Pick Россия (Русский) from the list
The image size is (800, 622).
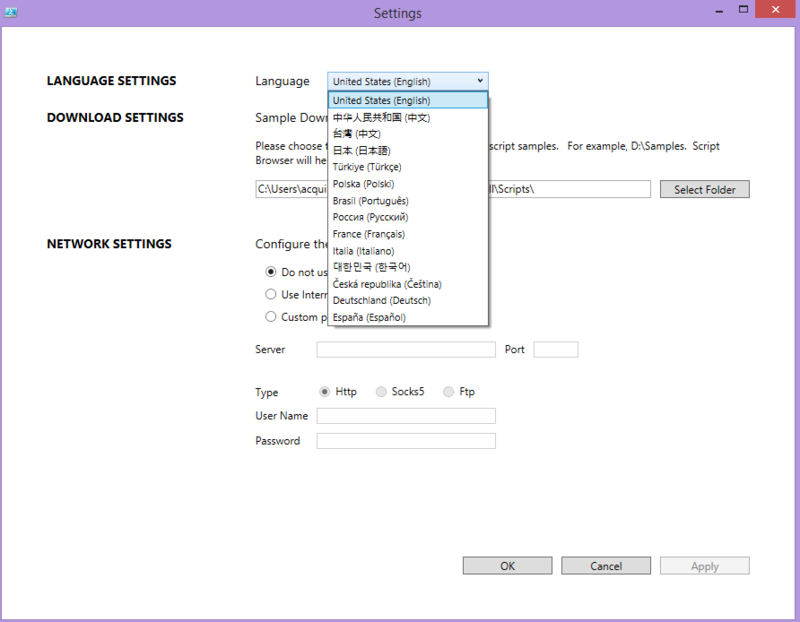408,217
